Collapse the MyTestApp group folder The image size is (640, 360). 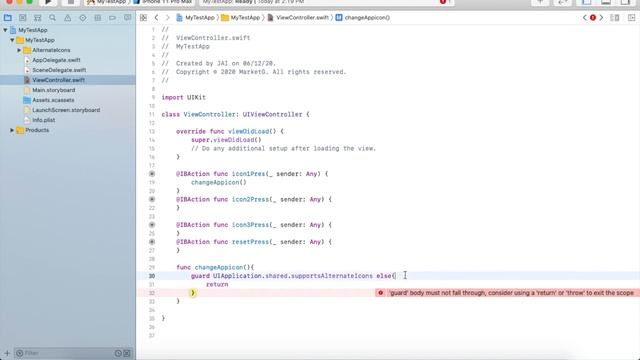point(12,40)
